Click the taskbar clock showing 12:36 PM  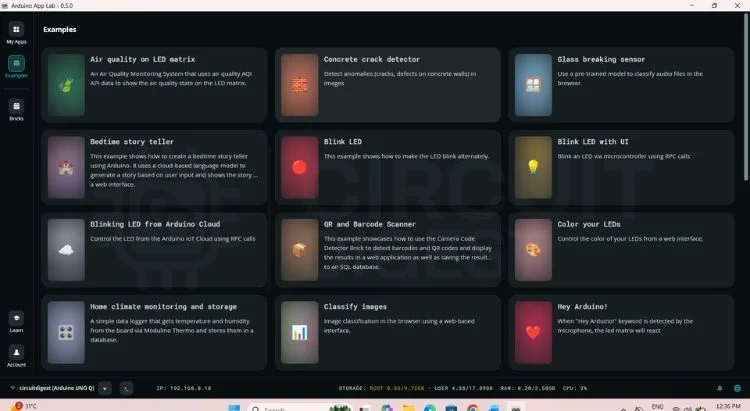(x=728, y=406)
